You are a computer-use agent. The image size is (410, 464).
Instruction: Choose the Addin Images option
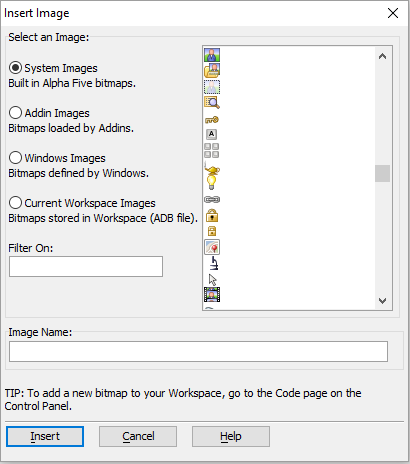coord(15,113)
